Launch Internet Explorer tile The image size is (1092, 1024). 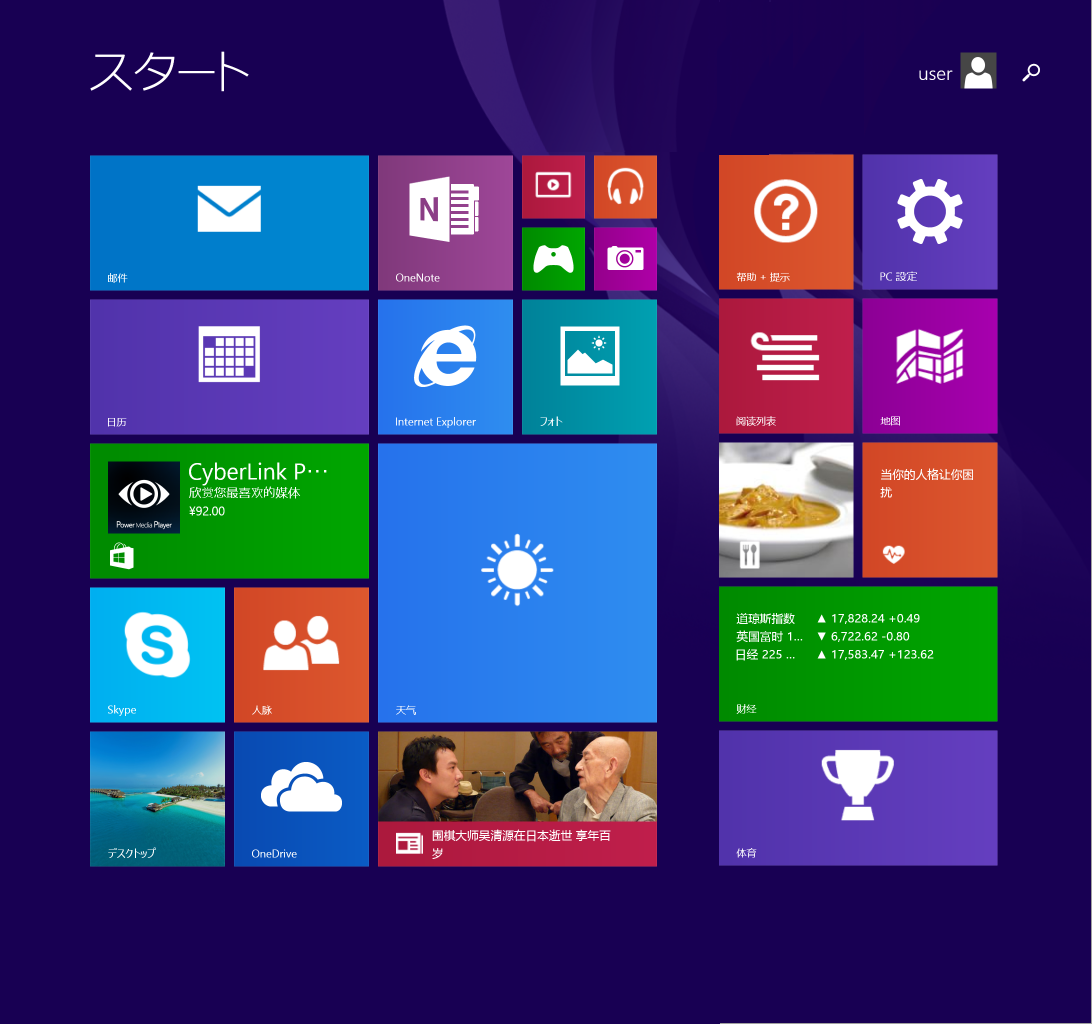click(445, 367)
